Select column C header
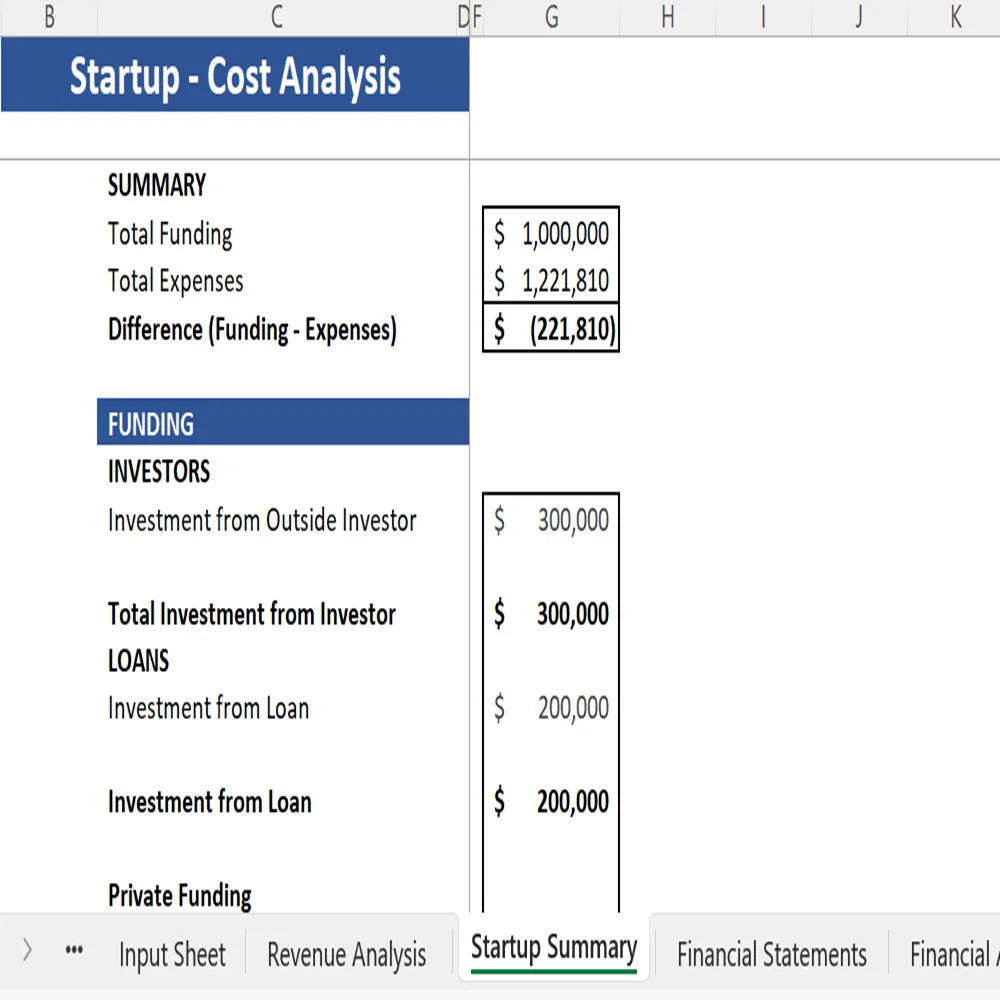Screen dimensions: 1000x1000 coord(276,17)
